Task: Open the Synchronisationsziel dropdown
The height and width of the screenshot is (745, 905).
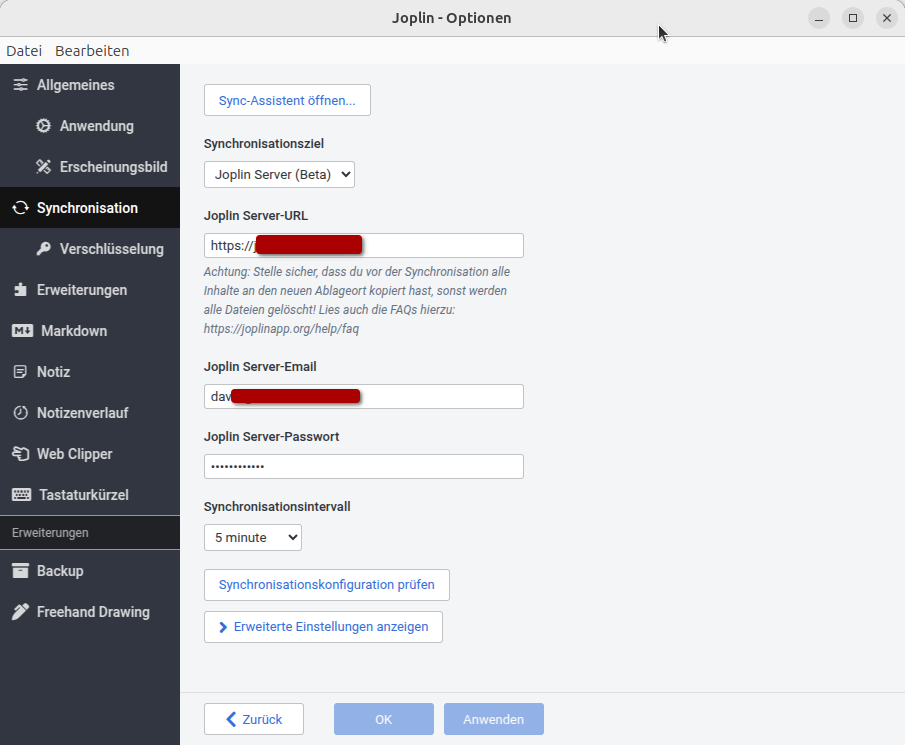Action: [279, 175]
